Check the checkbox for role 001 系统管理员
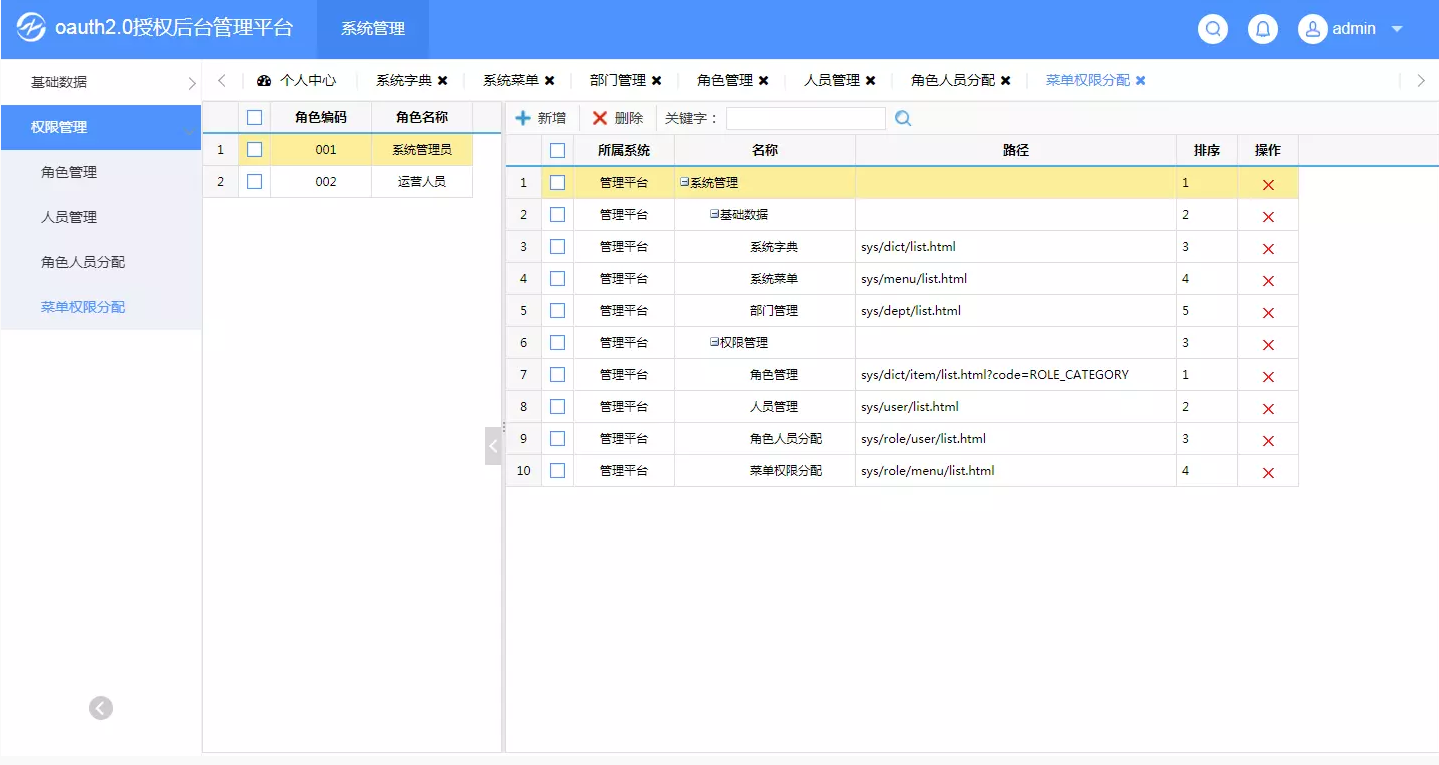 (254, 150)
